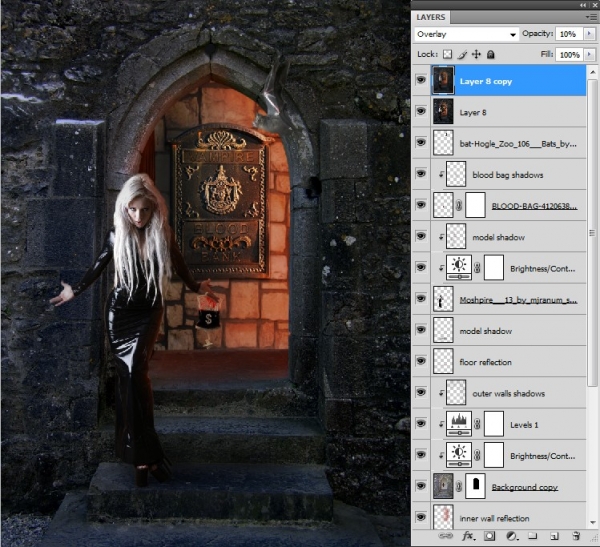Viewport: 600px width, 547px height.
Task: Add a layer mask
Action: coord(489,536)
